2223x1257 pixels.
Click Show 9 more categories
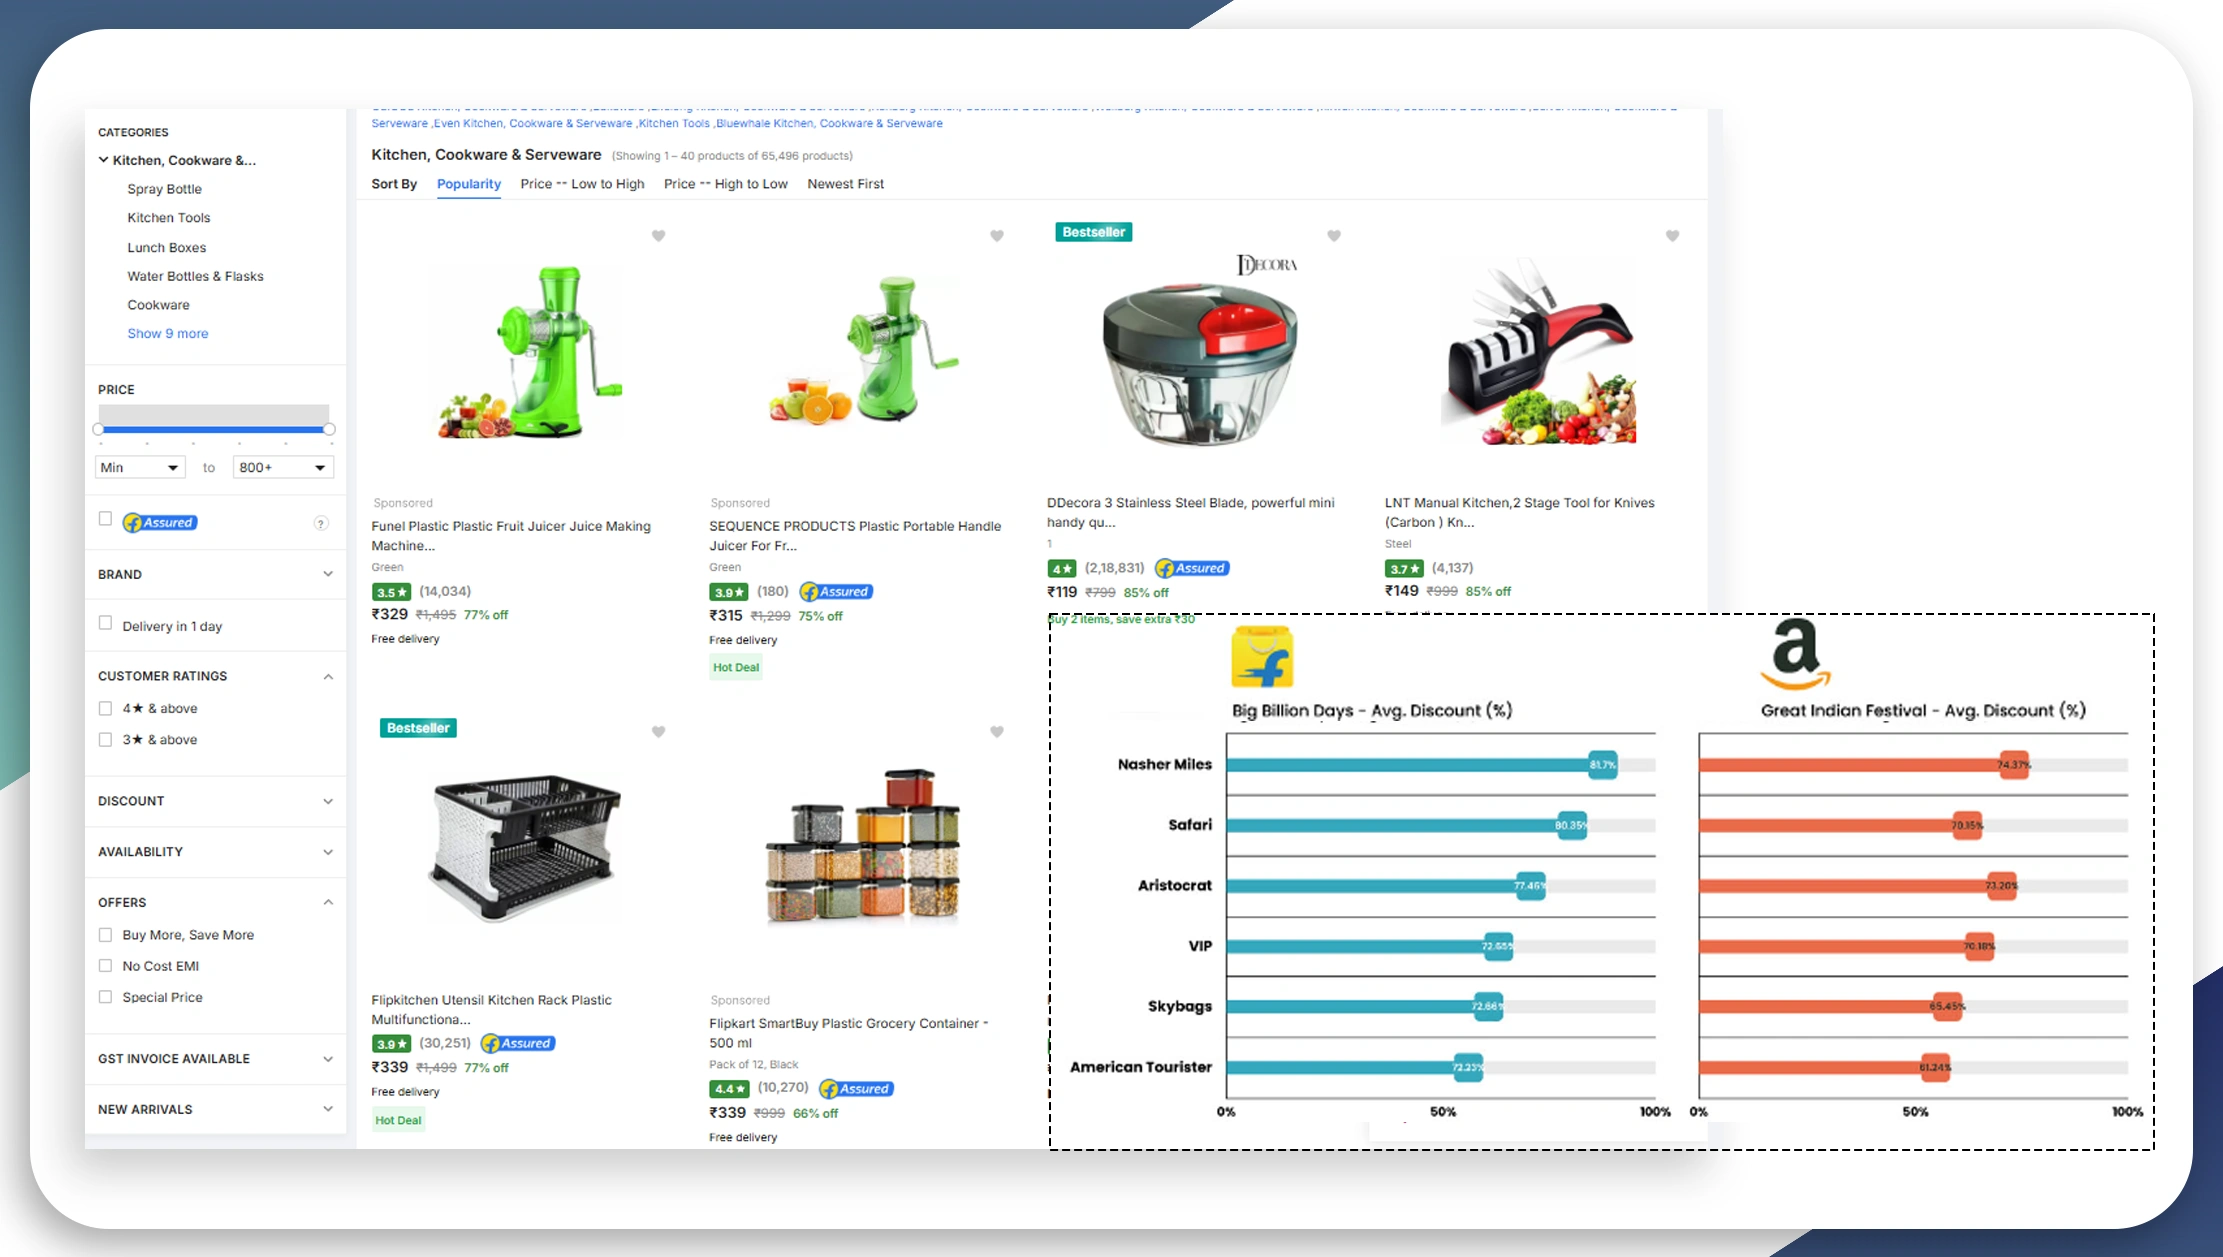pyautogui.click(x=168, y=334)
